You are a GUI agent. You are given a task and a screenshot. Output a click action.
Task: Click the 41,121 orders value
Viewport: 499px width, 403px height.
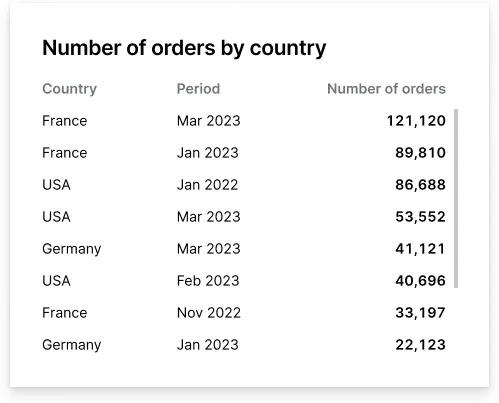coord(420,249)
